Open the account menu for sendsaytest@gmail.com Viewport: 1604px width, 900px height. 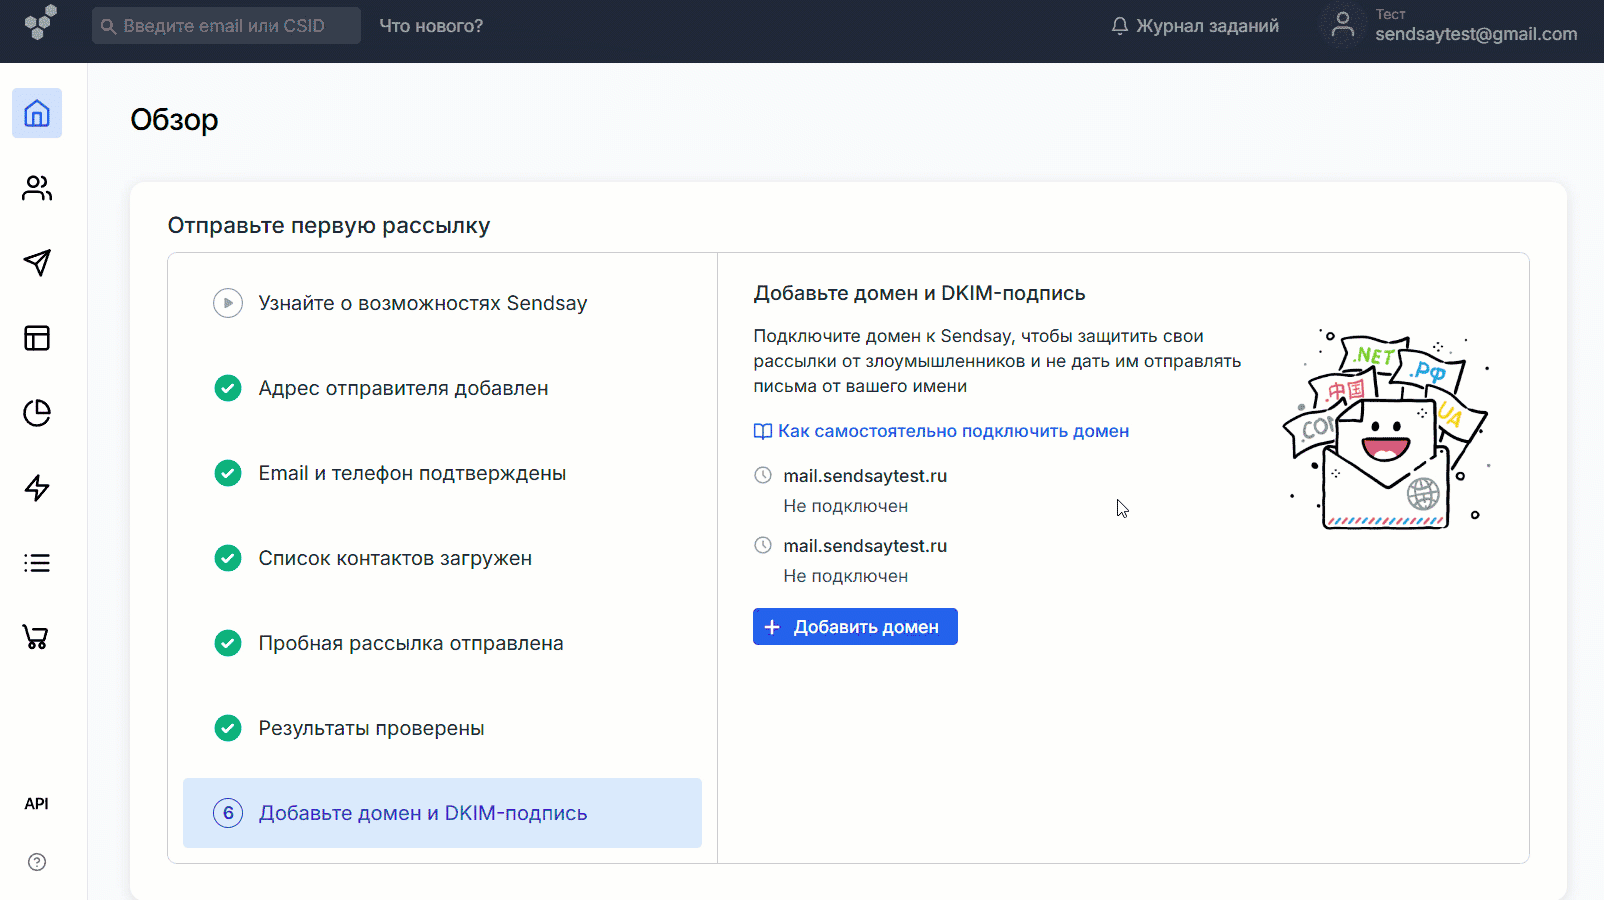pos(1447,25)
